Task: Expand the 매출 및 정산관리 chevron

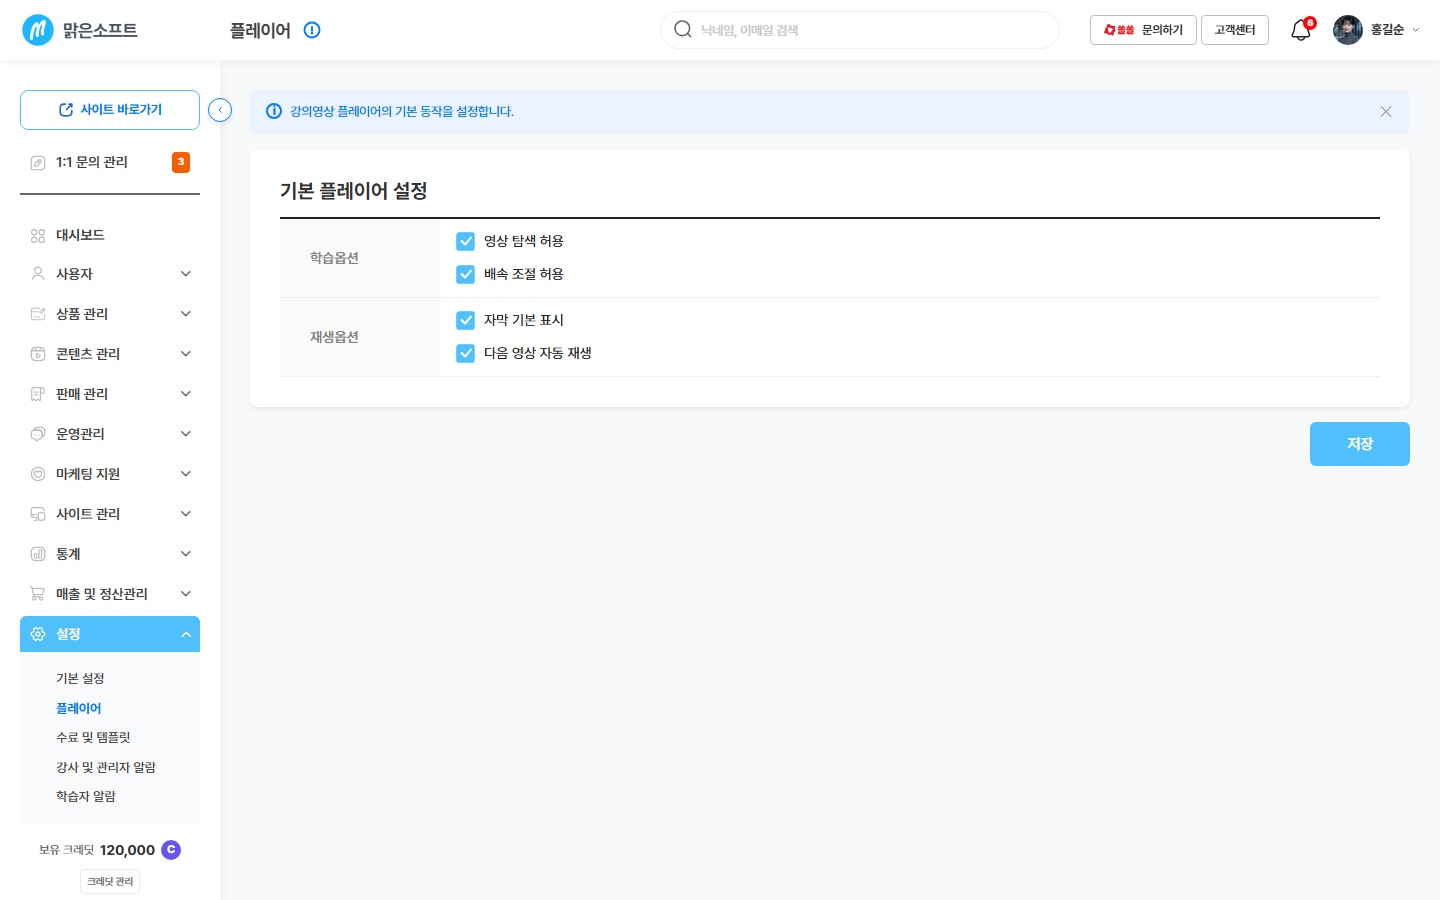Action: point(186,594)
